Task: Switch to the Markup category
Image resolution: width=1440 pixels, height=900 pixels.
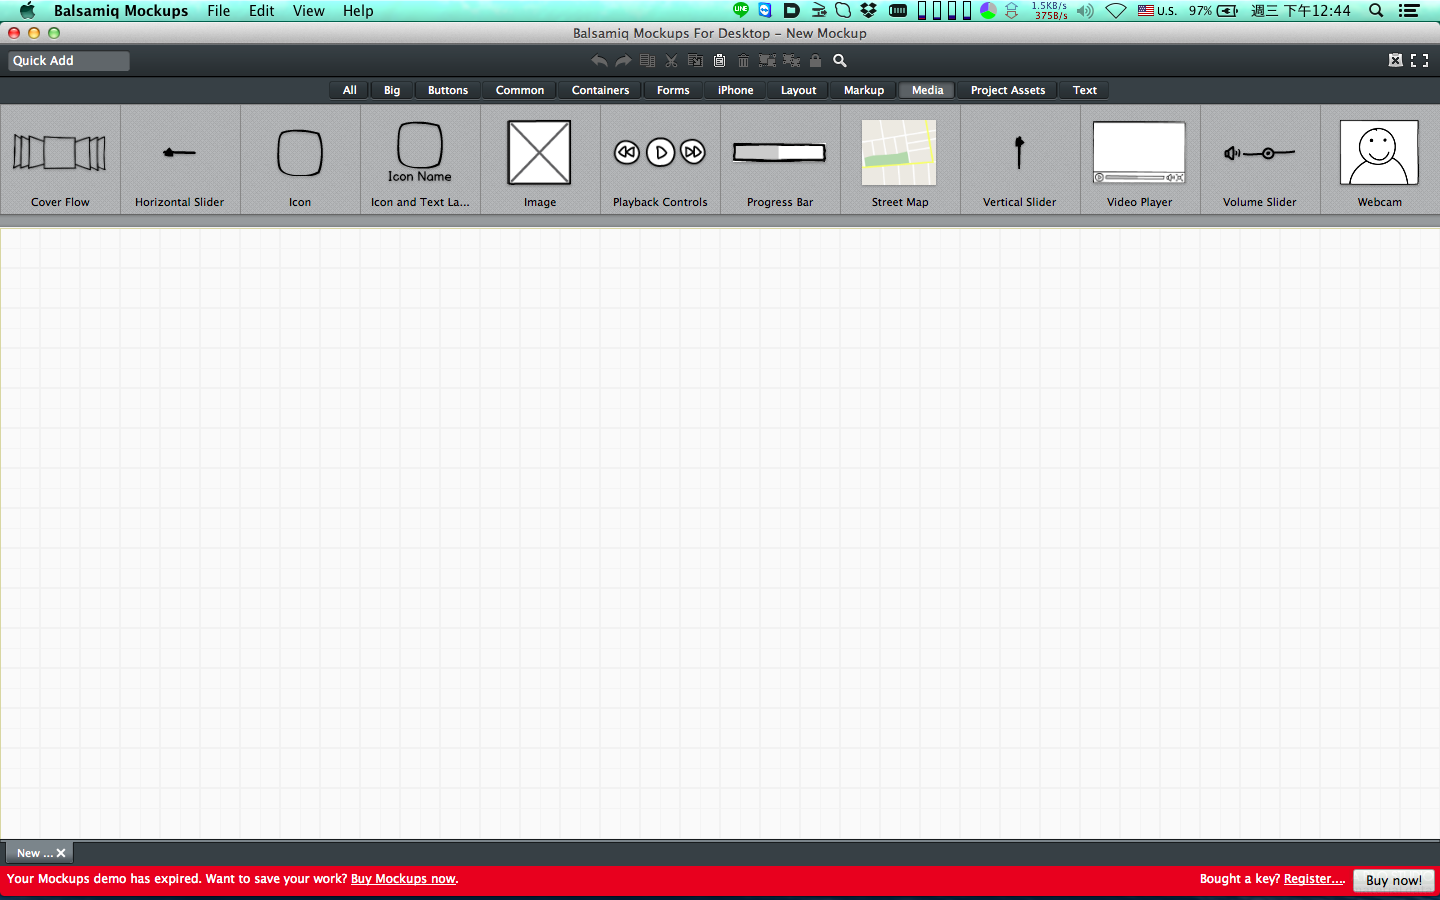Action: pos(864,90)
